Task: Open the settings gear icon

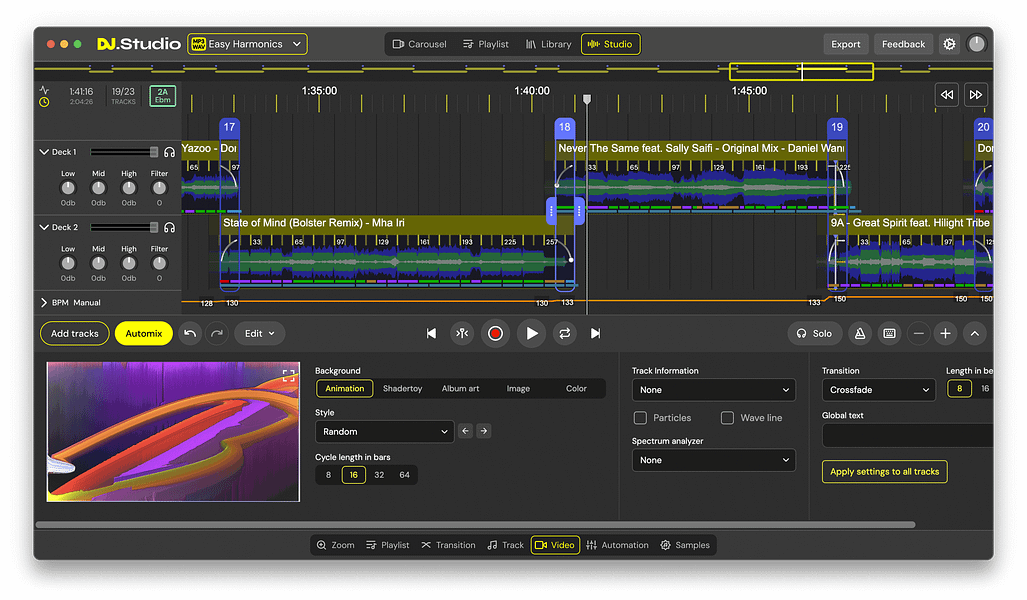Action: (949, 44)
